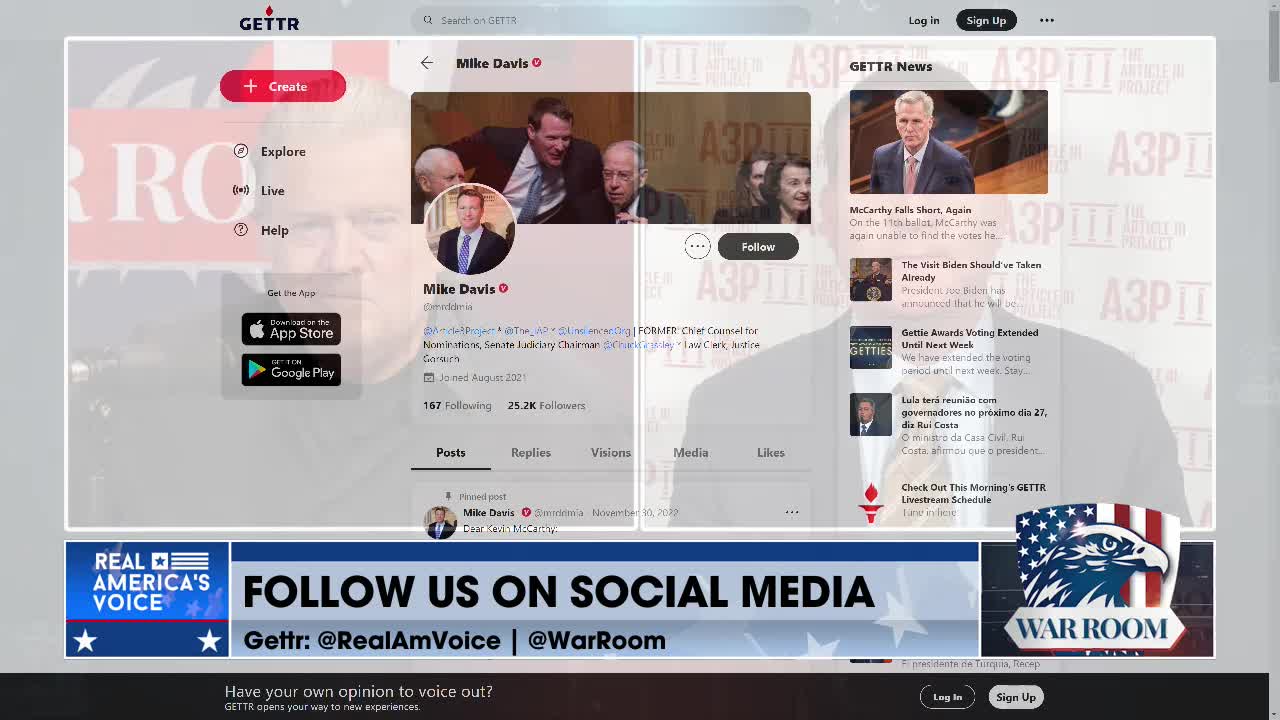Screen dimensions: 1280x720
Task: Get it on Google Play badge
Action: coord(291,370)
